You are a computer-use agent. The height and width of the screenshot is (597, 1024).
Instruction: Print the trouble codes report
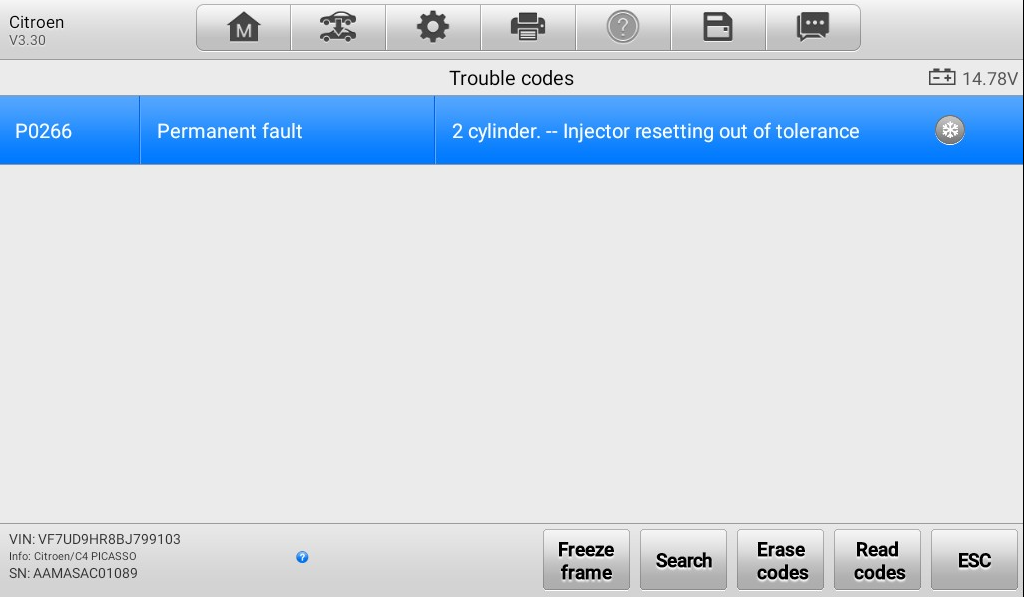pos(528,27)
